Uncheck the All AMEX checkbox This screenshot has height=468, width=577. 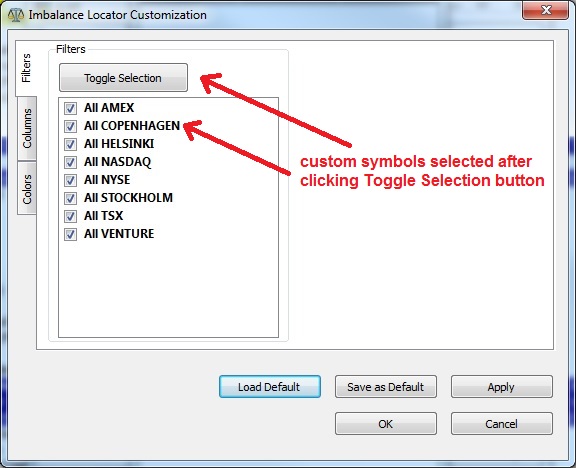pos(70,108)
